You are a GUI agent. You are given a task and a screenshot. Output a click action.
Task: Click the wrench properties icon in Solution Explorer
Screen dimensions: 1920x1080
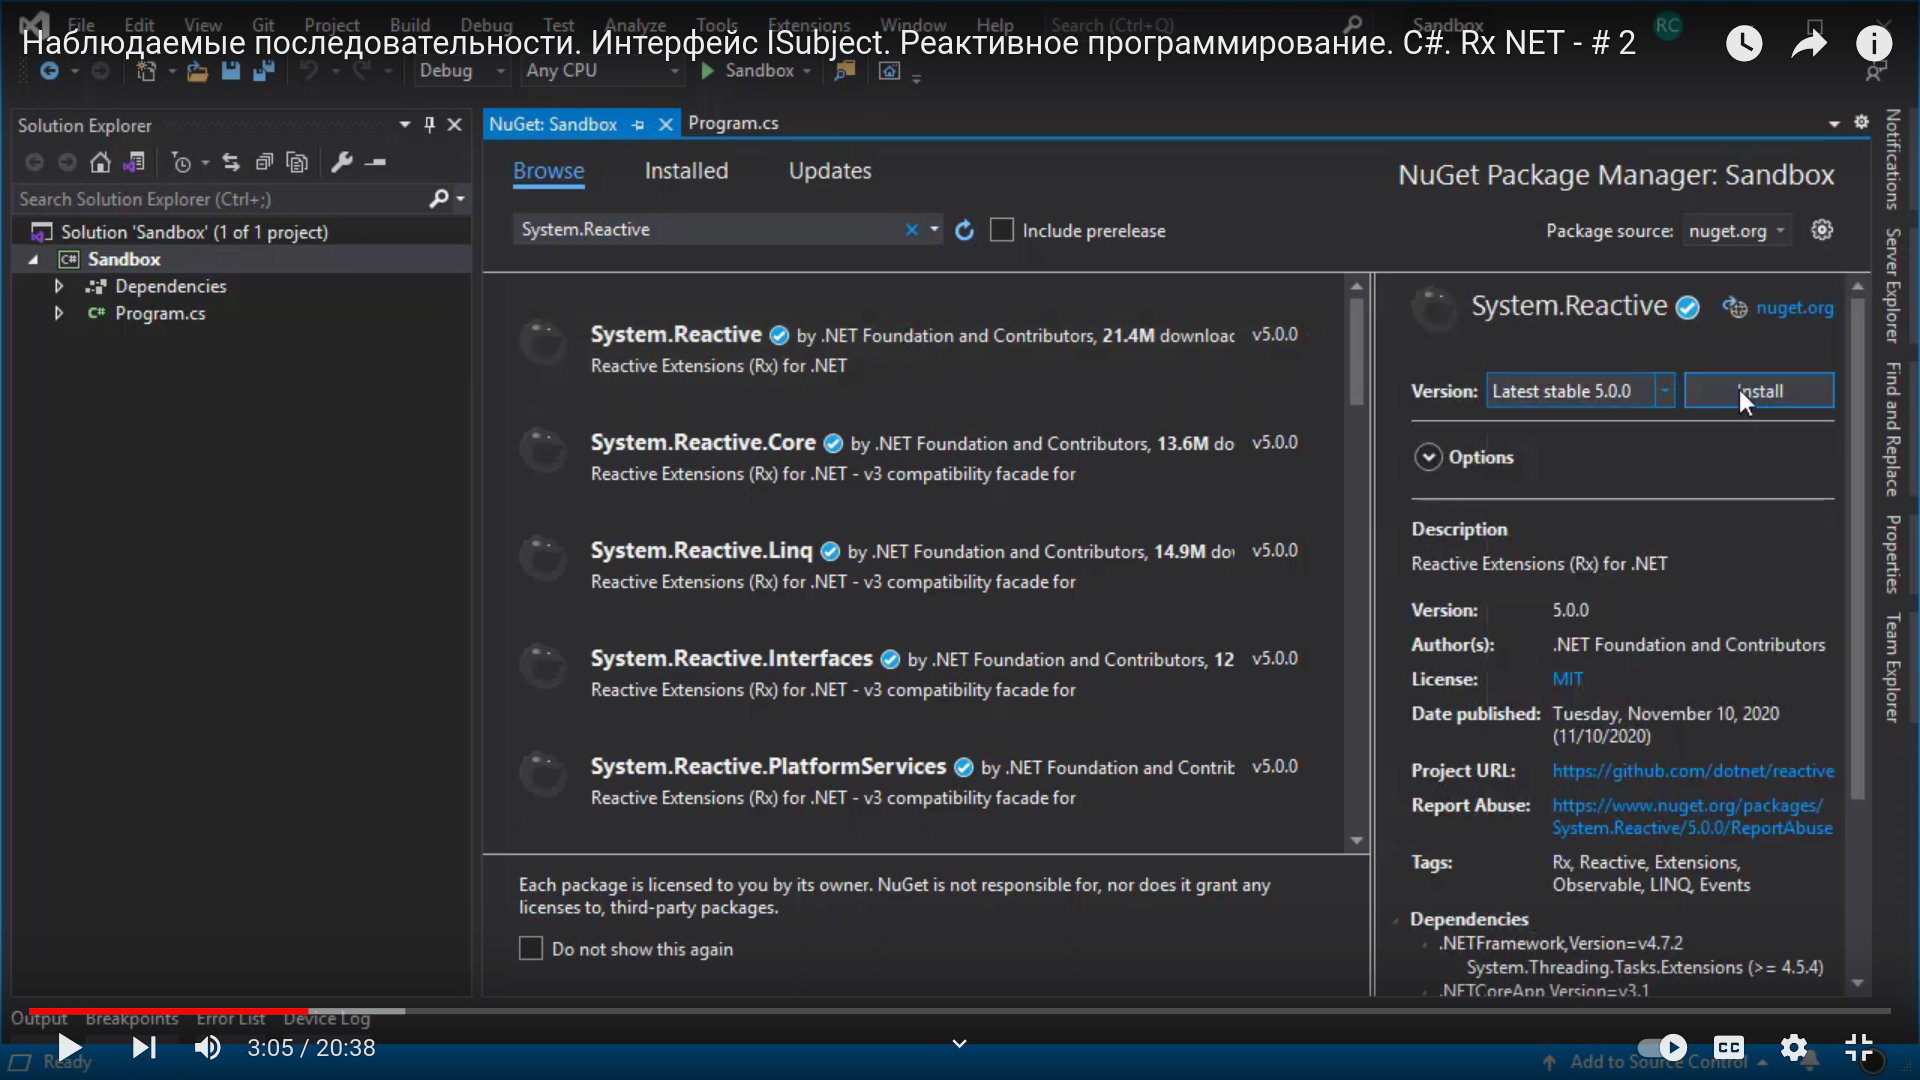pyautogui.click(x=342, y=162)
